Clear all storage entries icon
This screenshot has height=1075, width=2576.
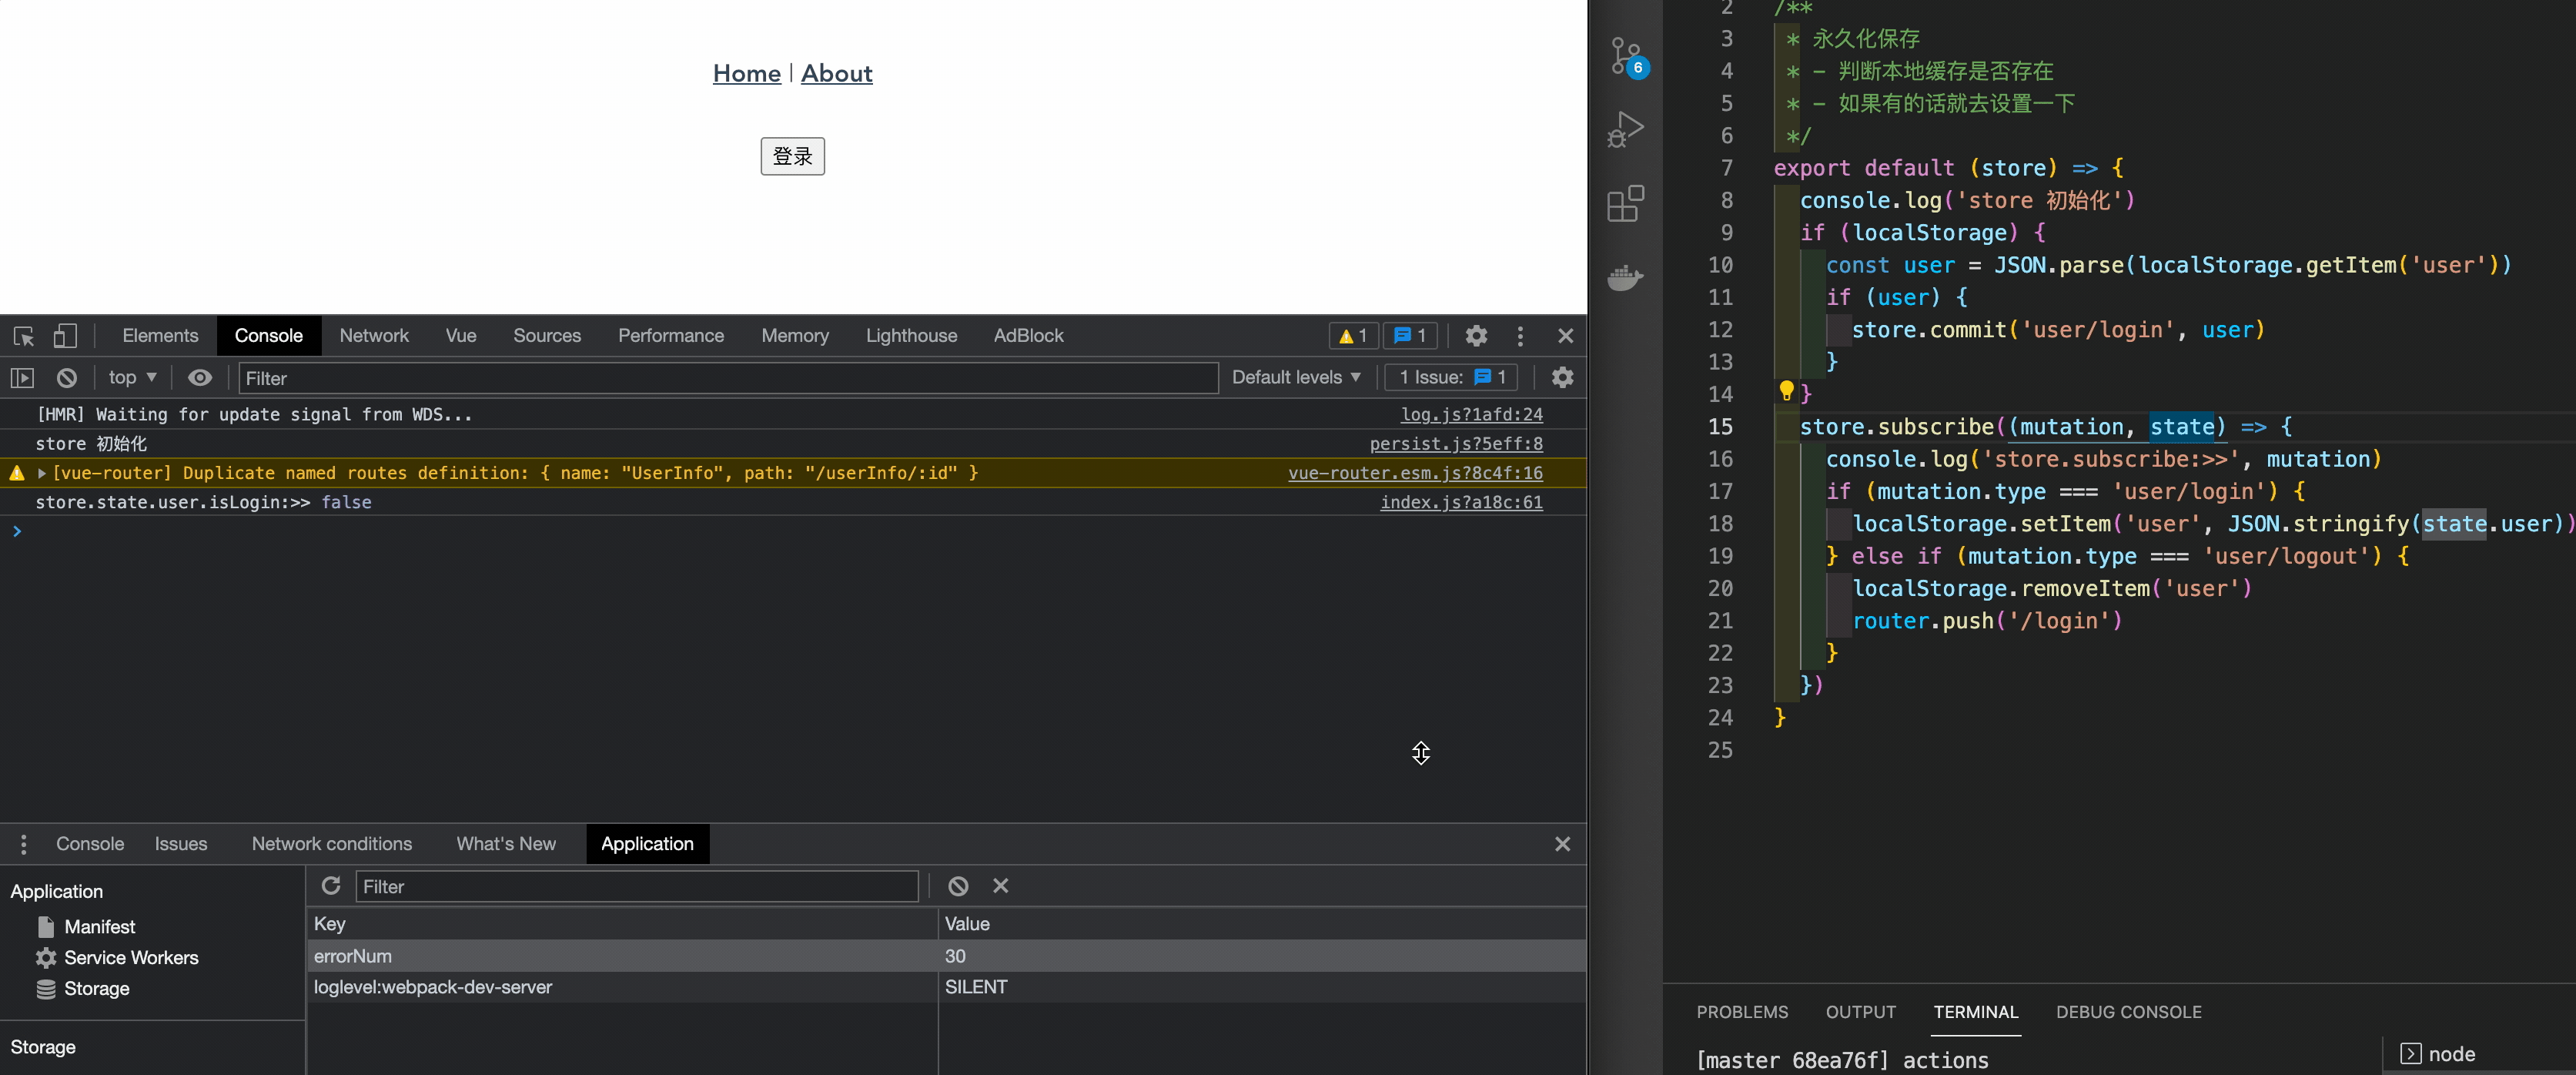[x=957, y=886]
